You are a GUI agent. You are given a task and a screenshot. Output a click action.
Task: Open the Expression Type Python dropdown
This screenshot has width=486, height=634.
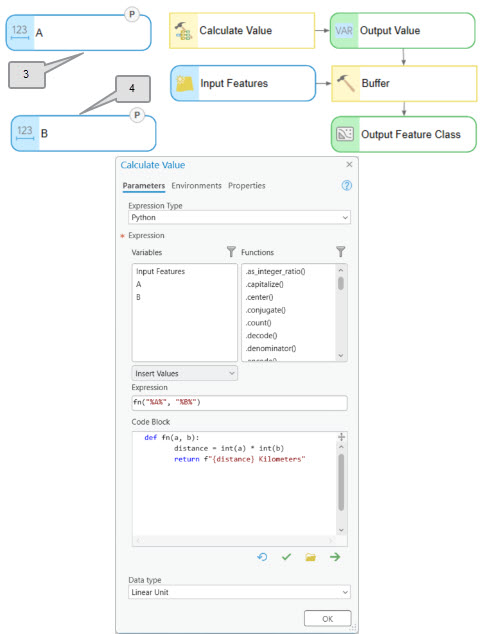pyautogui.click(x=239, y=217)
